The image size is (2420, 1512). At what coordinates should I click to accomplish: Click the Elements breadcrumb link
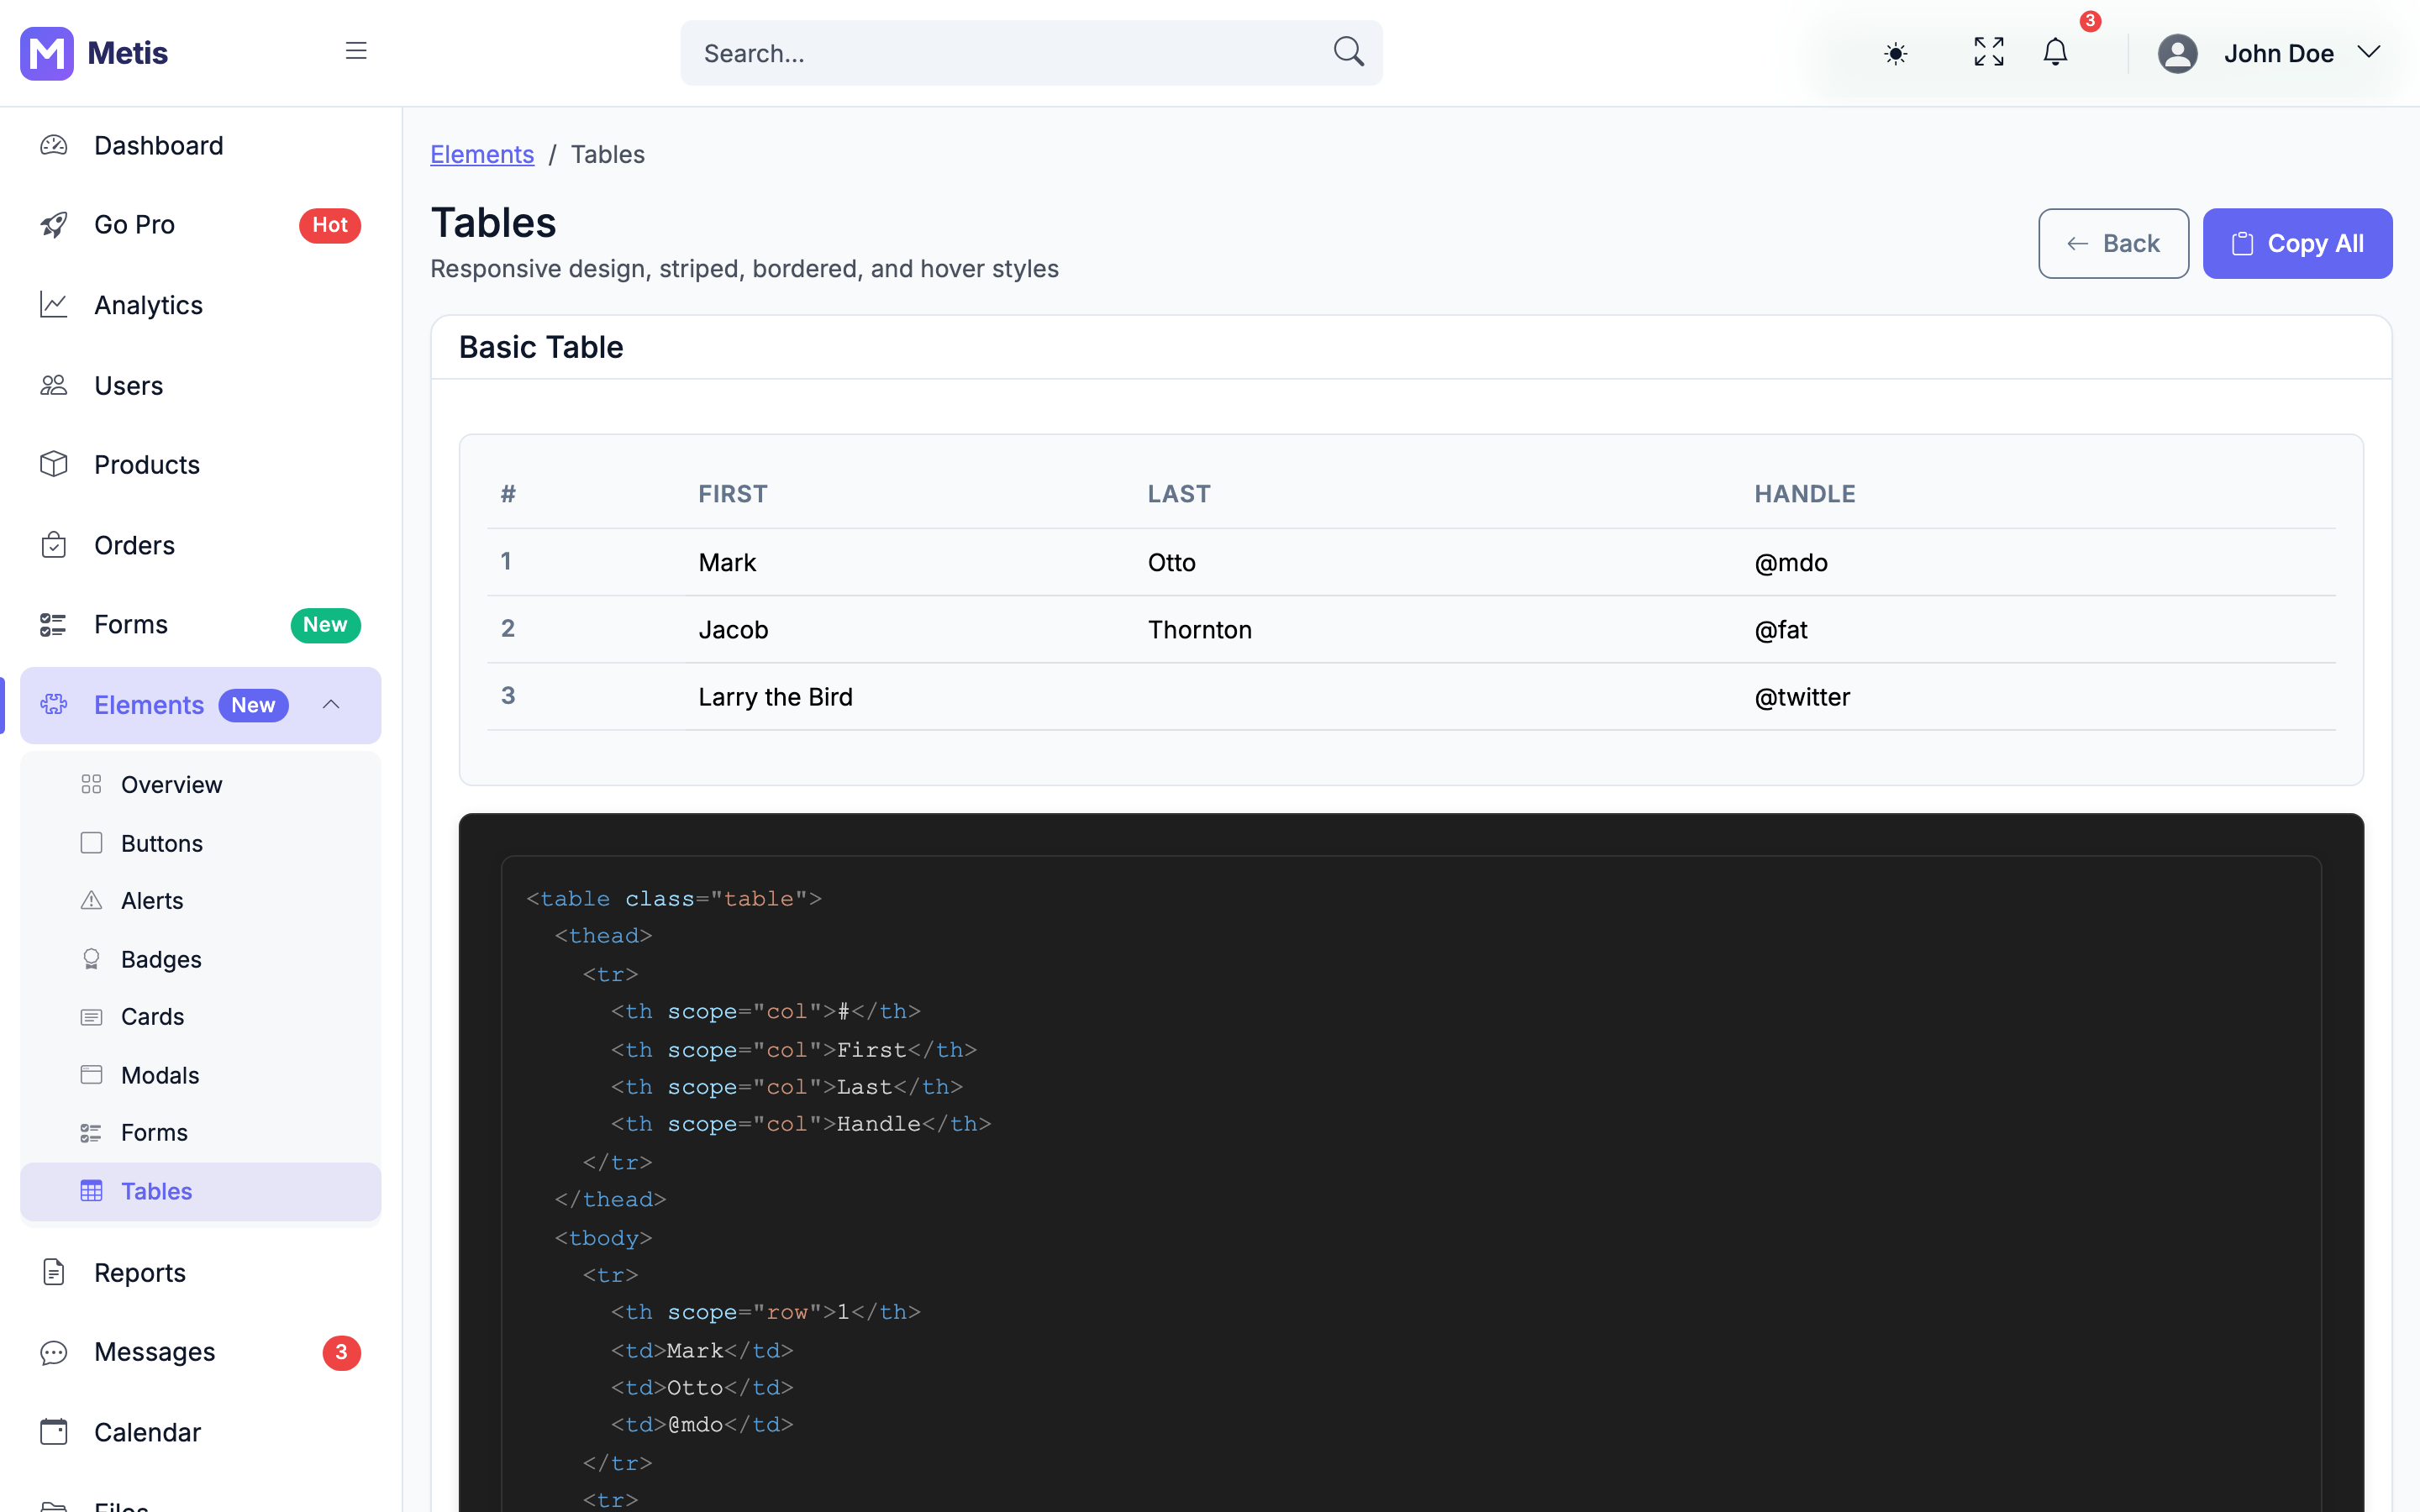tap(482, 154)
